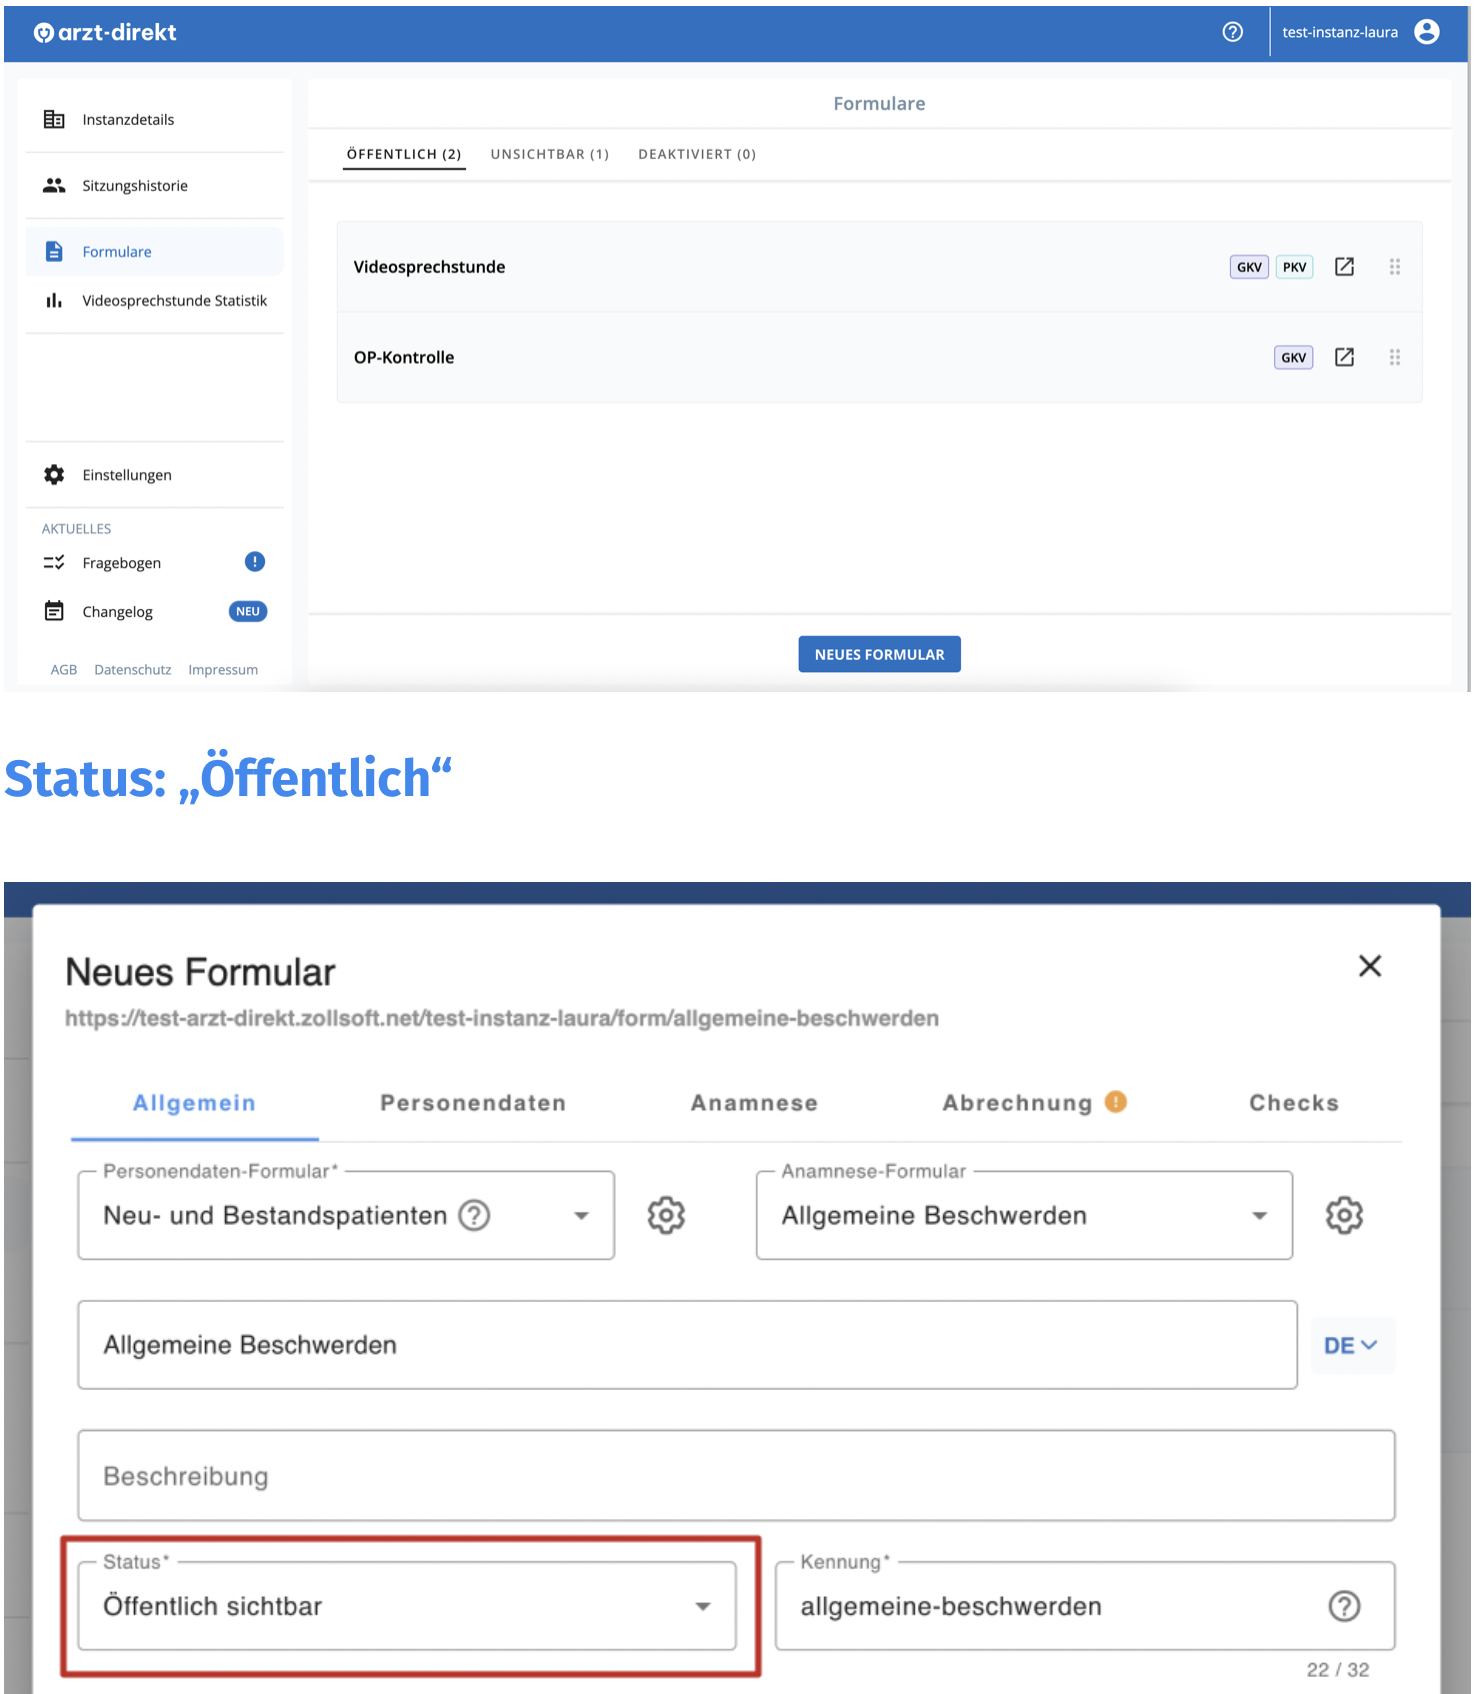Click into the Beschreibung text field
The image size is (1476, 1694).
pyautogui.click(x=736, y=1476)
